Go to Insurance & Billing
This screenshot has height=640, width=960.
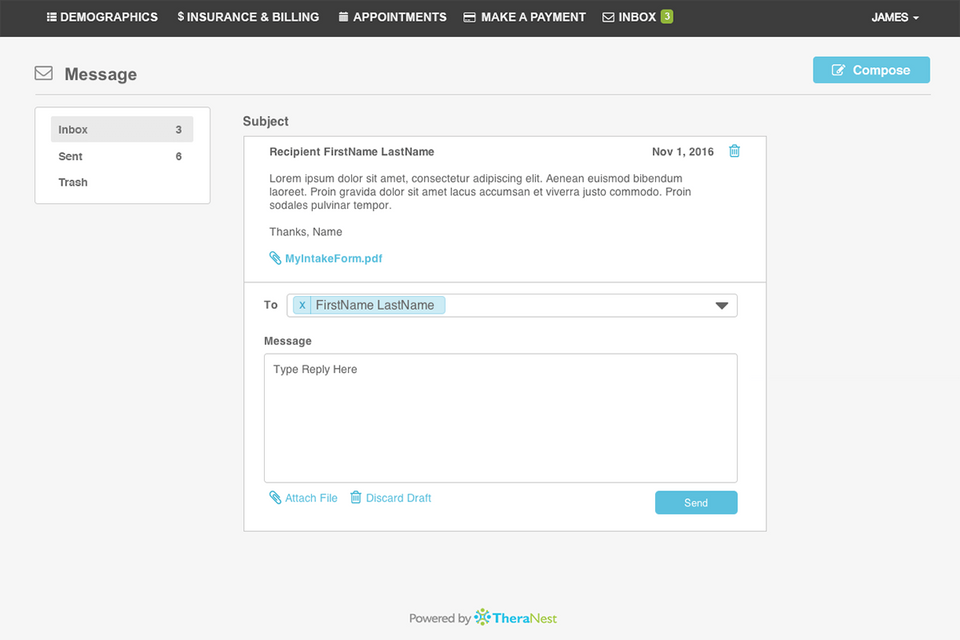tap(248, 17)
